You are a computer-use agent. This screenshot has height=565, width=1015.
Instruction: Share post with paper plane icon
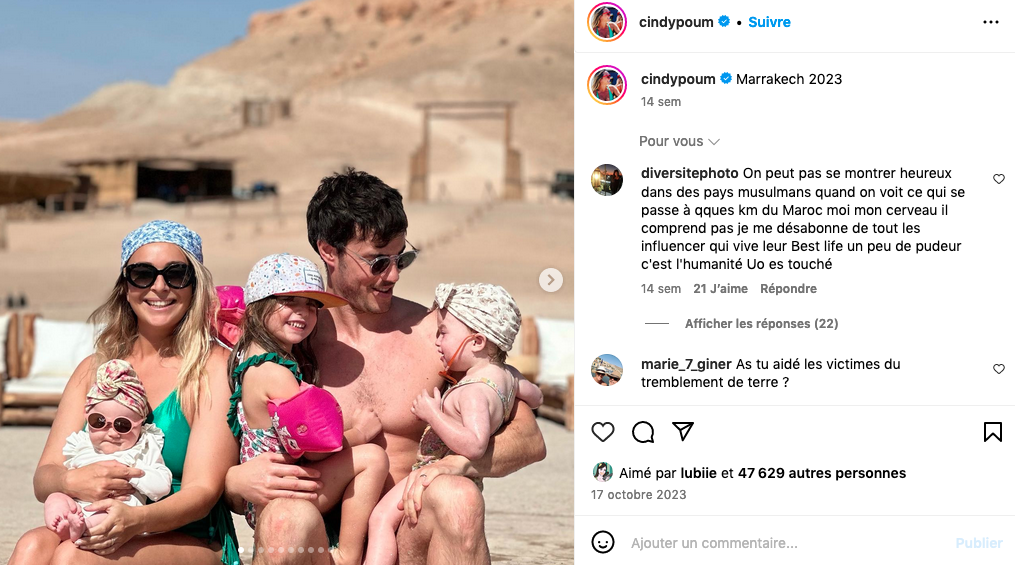click(x=683, y=431)
